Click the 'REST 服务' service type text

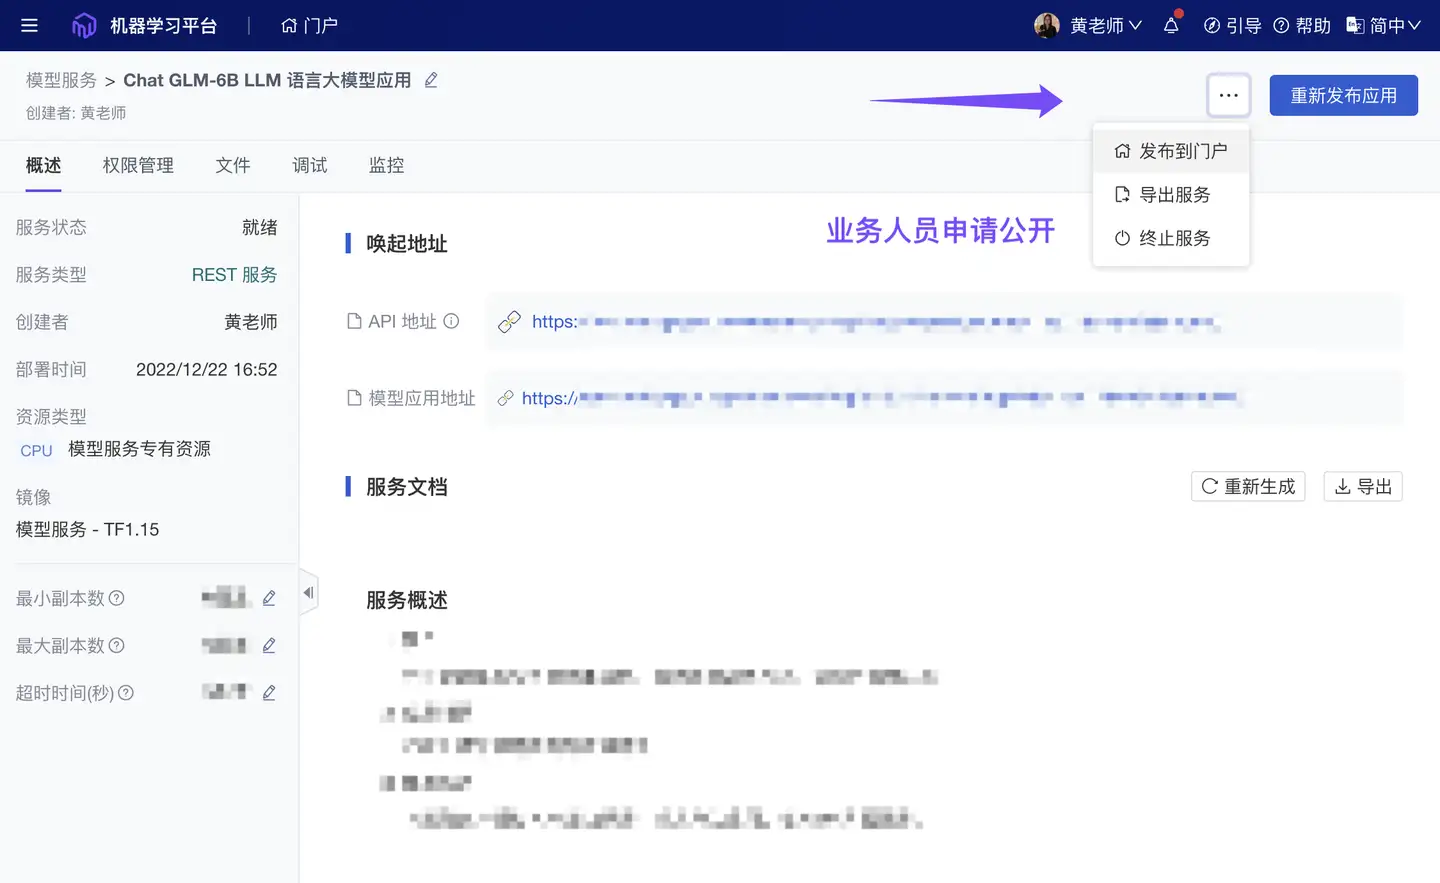click(x=234, y=275)
